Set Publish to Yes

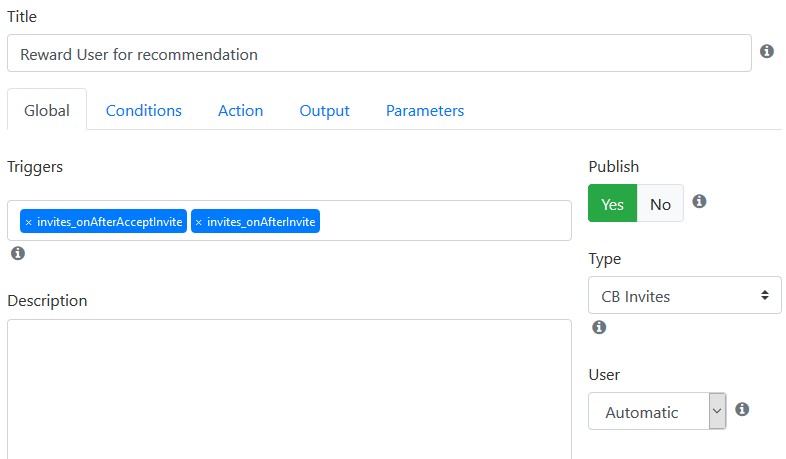(613, 203)
